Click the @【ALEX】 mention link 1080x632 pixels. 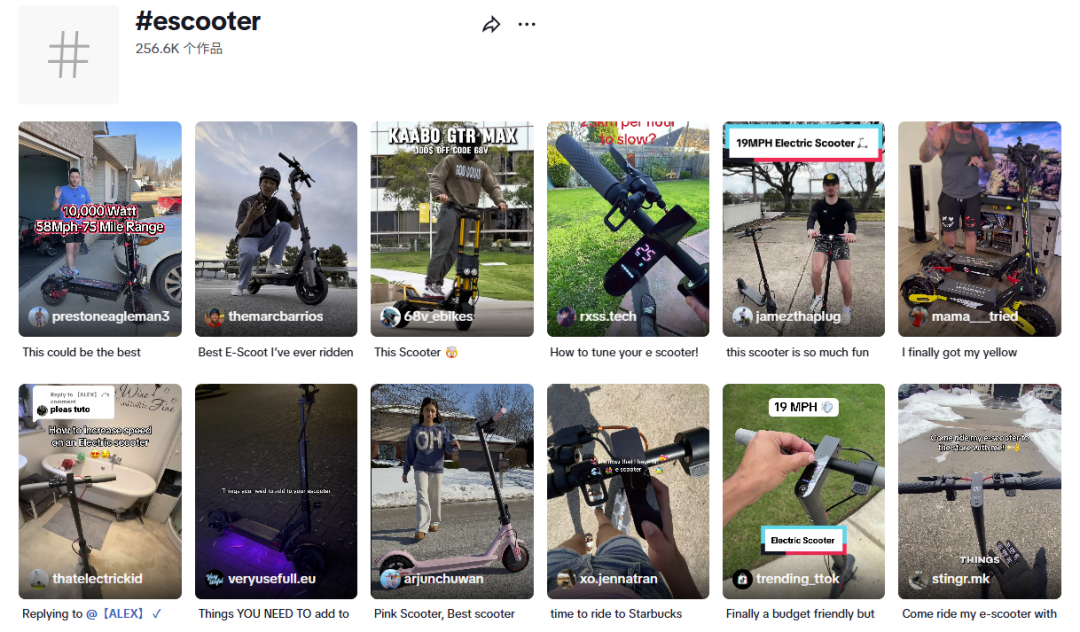click(114, 613)
